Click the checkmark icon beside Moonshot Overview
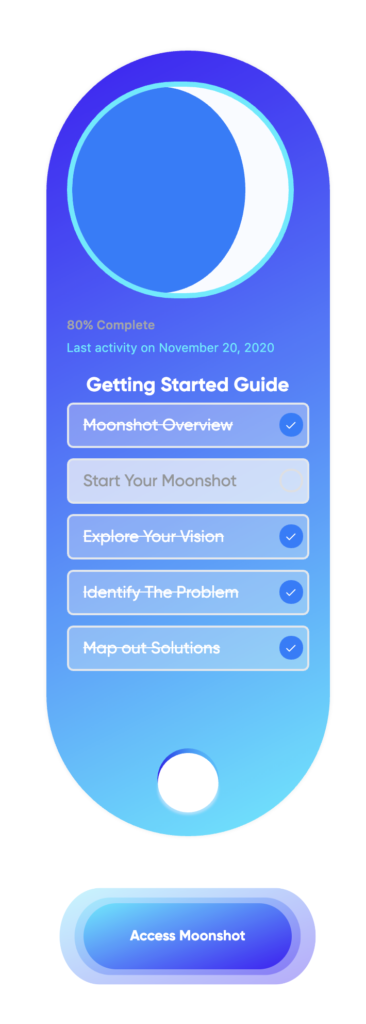This screenshot has height=1024, width=366. tap(291, 425)
